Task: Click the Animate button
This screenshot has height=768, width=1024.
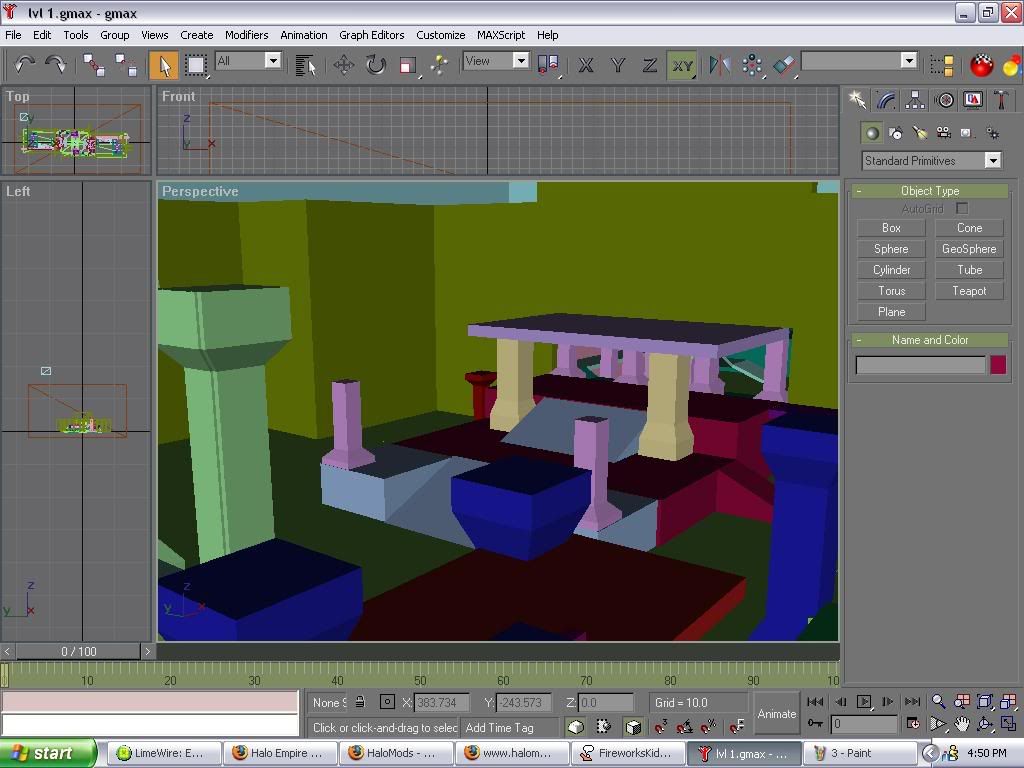Action: [776, 714]
